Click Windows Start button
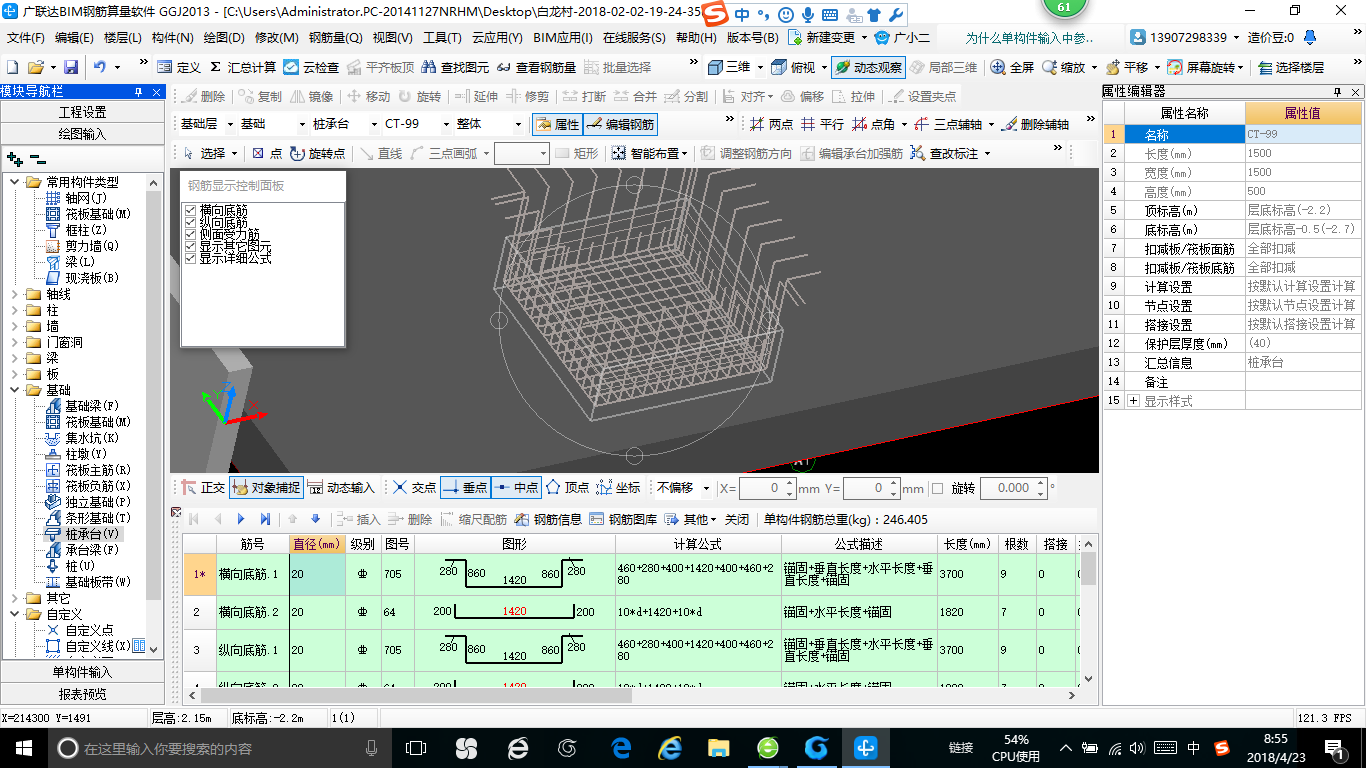The image size is (1366, 768). [23, 747]
